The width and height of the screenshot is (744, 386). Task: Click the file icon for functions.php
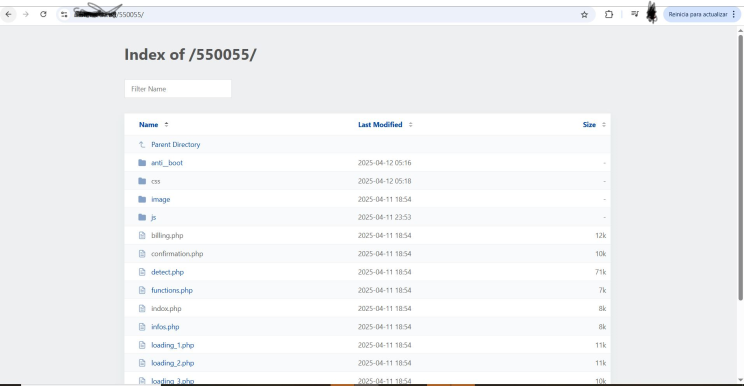tap(142, 290)
